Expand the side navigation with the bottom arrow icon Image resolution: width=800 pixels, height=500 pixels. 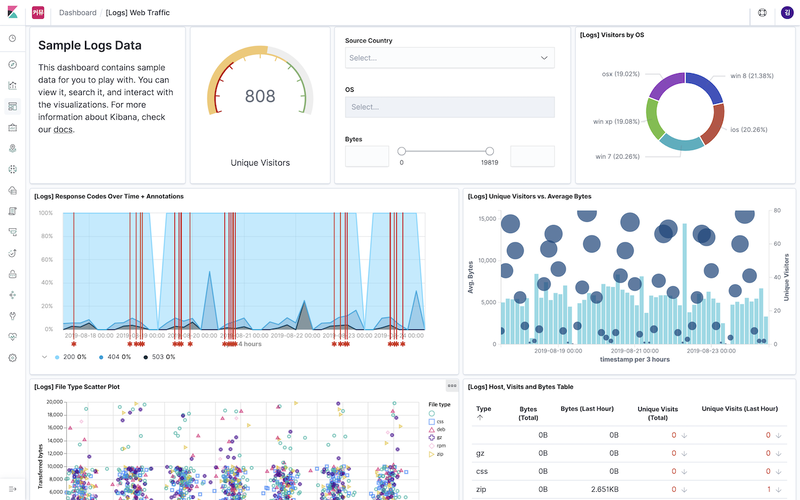(13, 489)
